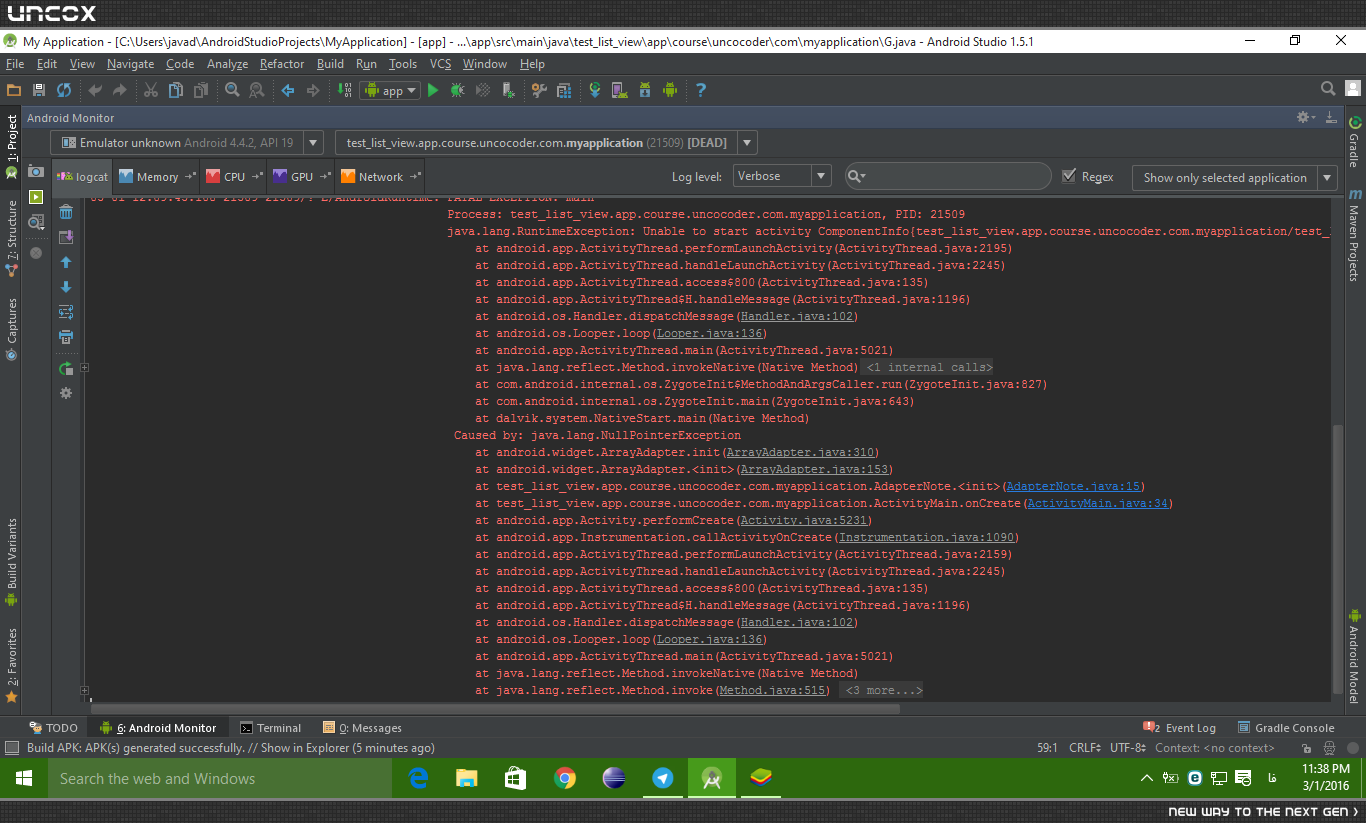Open the Log level Verbose dropdown
This screenshot has width=1366, height=823.
(x=782, y=176)
